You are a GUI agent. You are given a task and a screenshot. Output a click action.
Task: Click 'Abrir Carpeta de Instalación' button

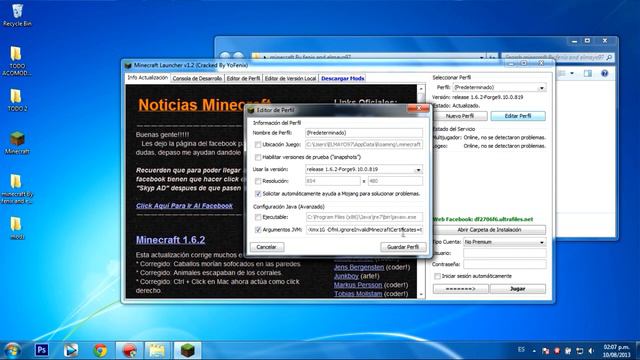[489, 230]
